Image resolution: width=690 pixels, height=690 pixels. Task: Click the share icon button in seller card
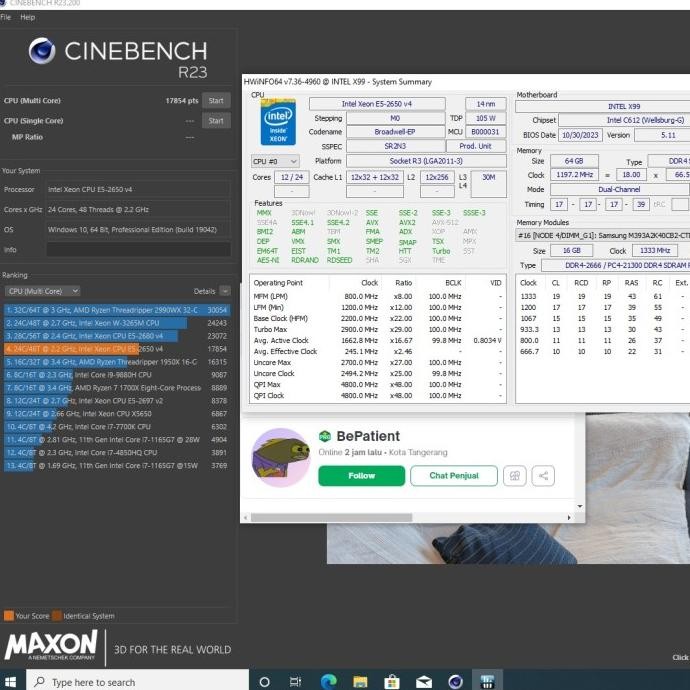click(543, 476)
